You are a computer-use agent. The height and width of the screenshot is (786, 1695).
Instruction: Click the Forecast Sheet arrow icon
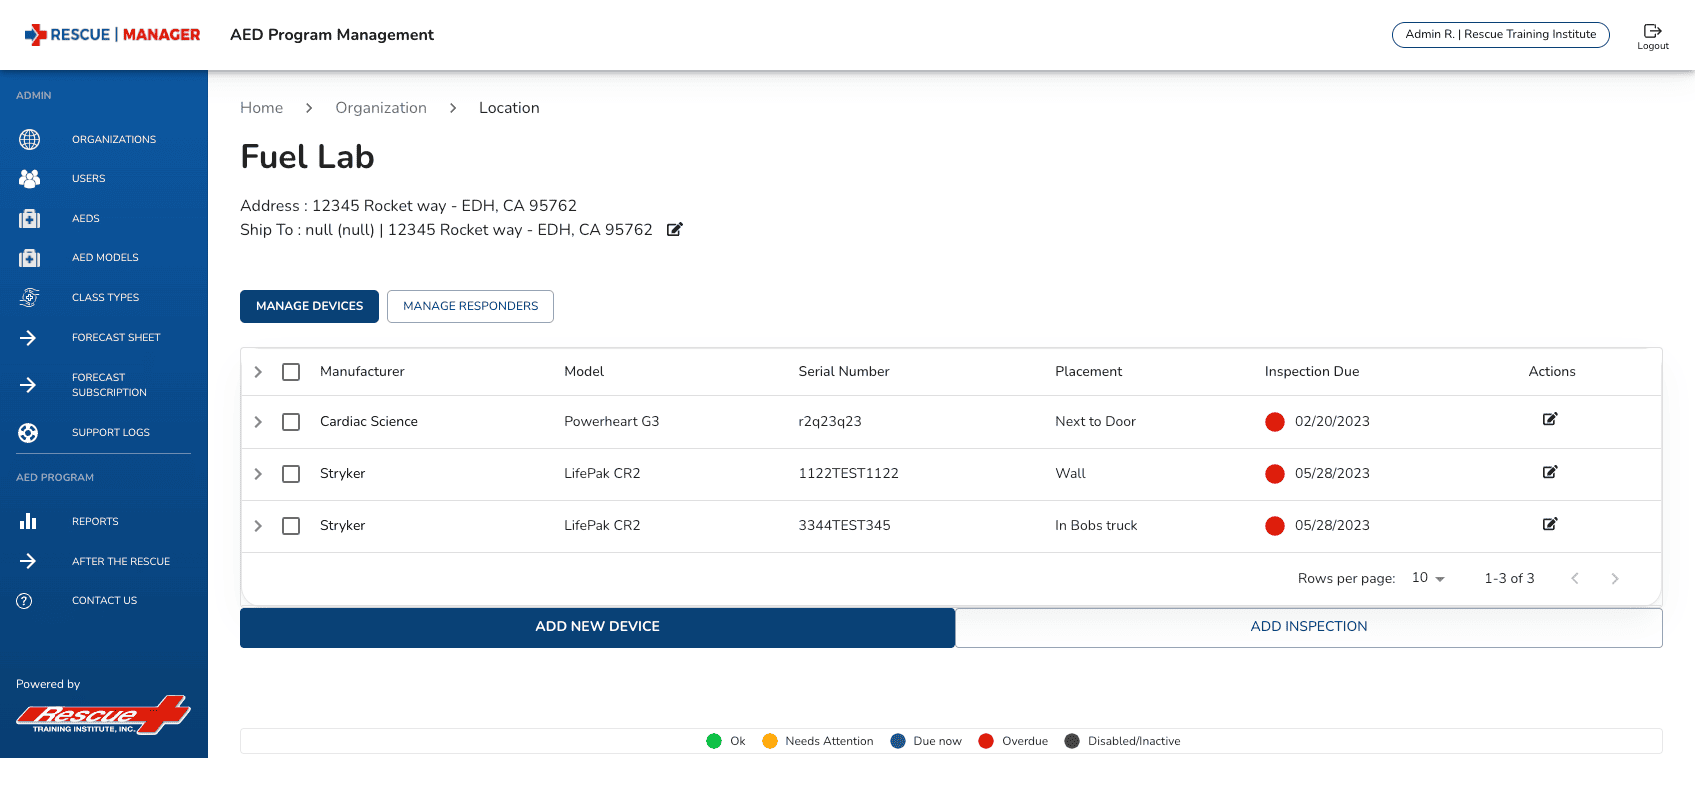pos(28,338)
